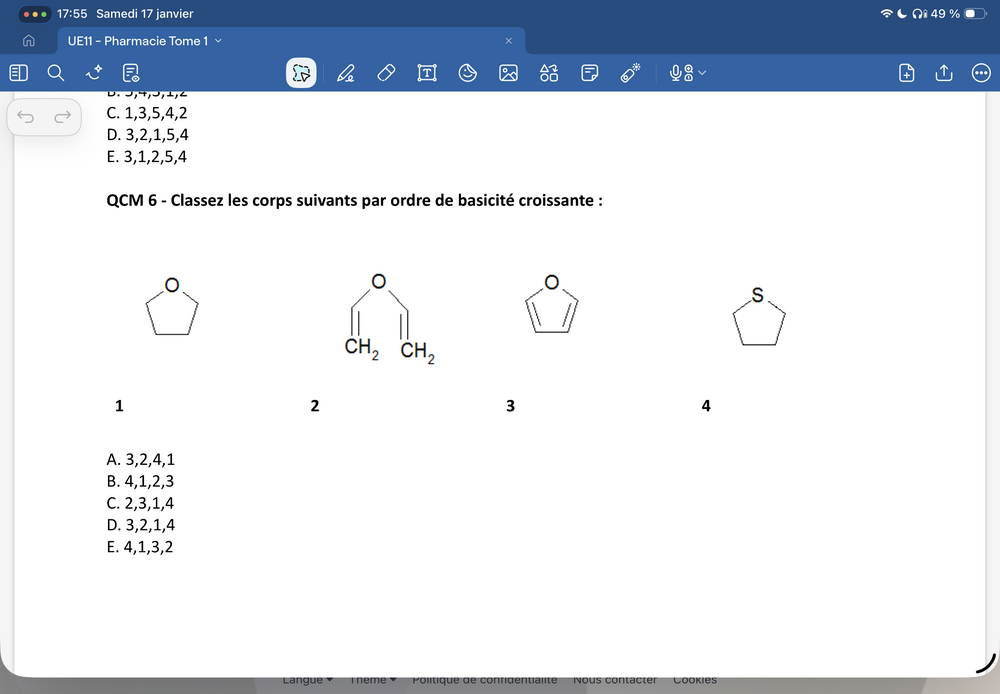The height and width of the screenshot is (694, 1000).
Task: Open the AI sparkle assistant
Action: point(94,72)
